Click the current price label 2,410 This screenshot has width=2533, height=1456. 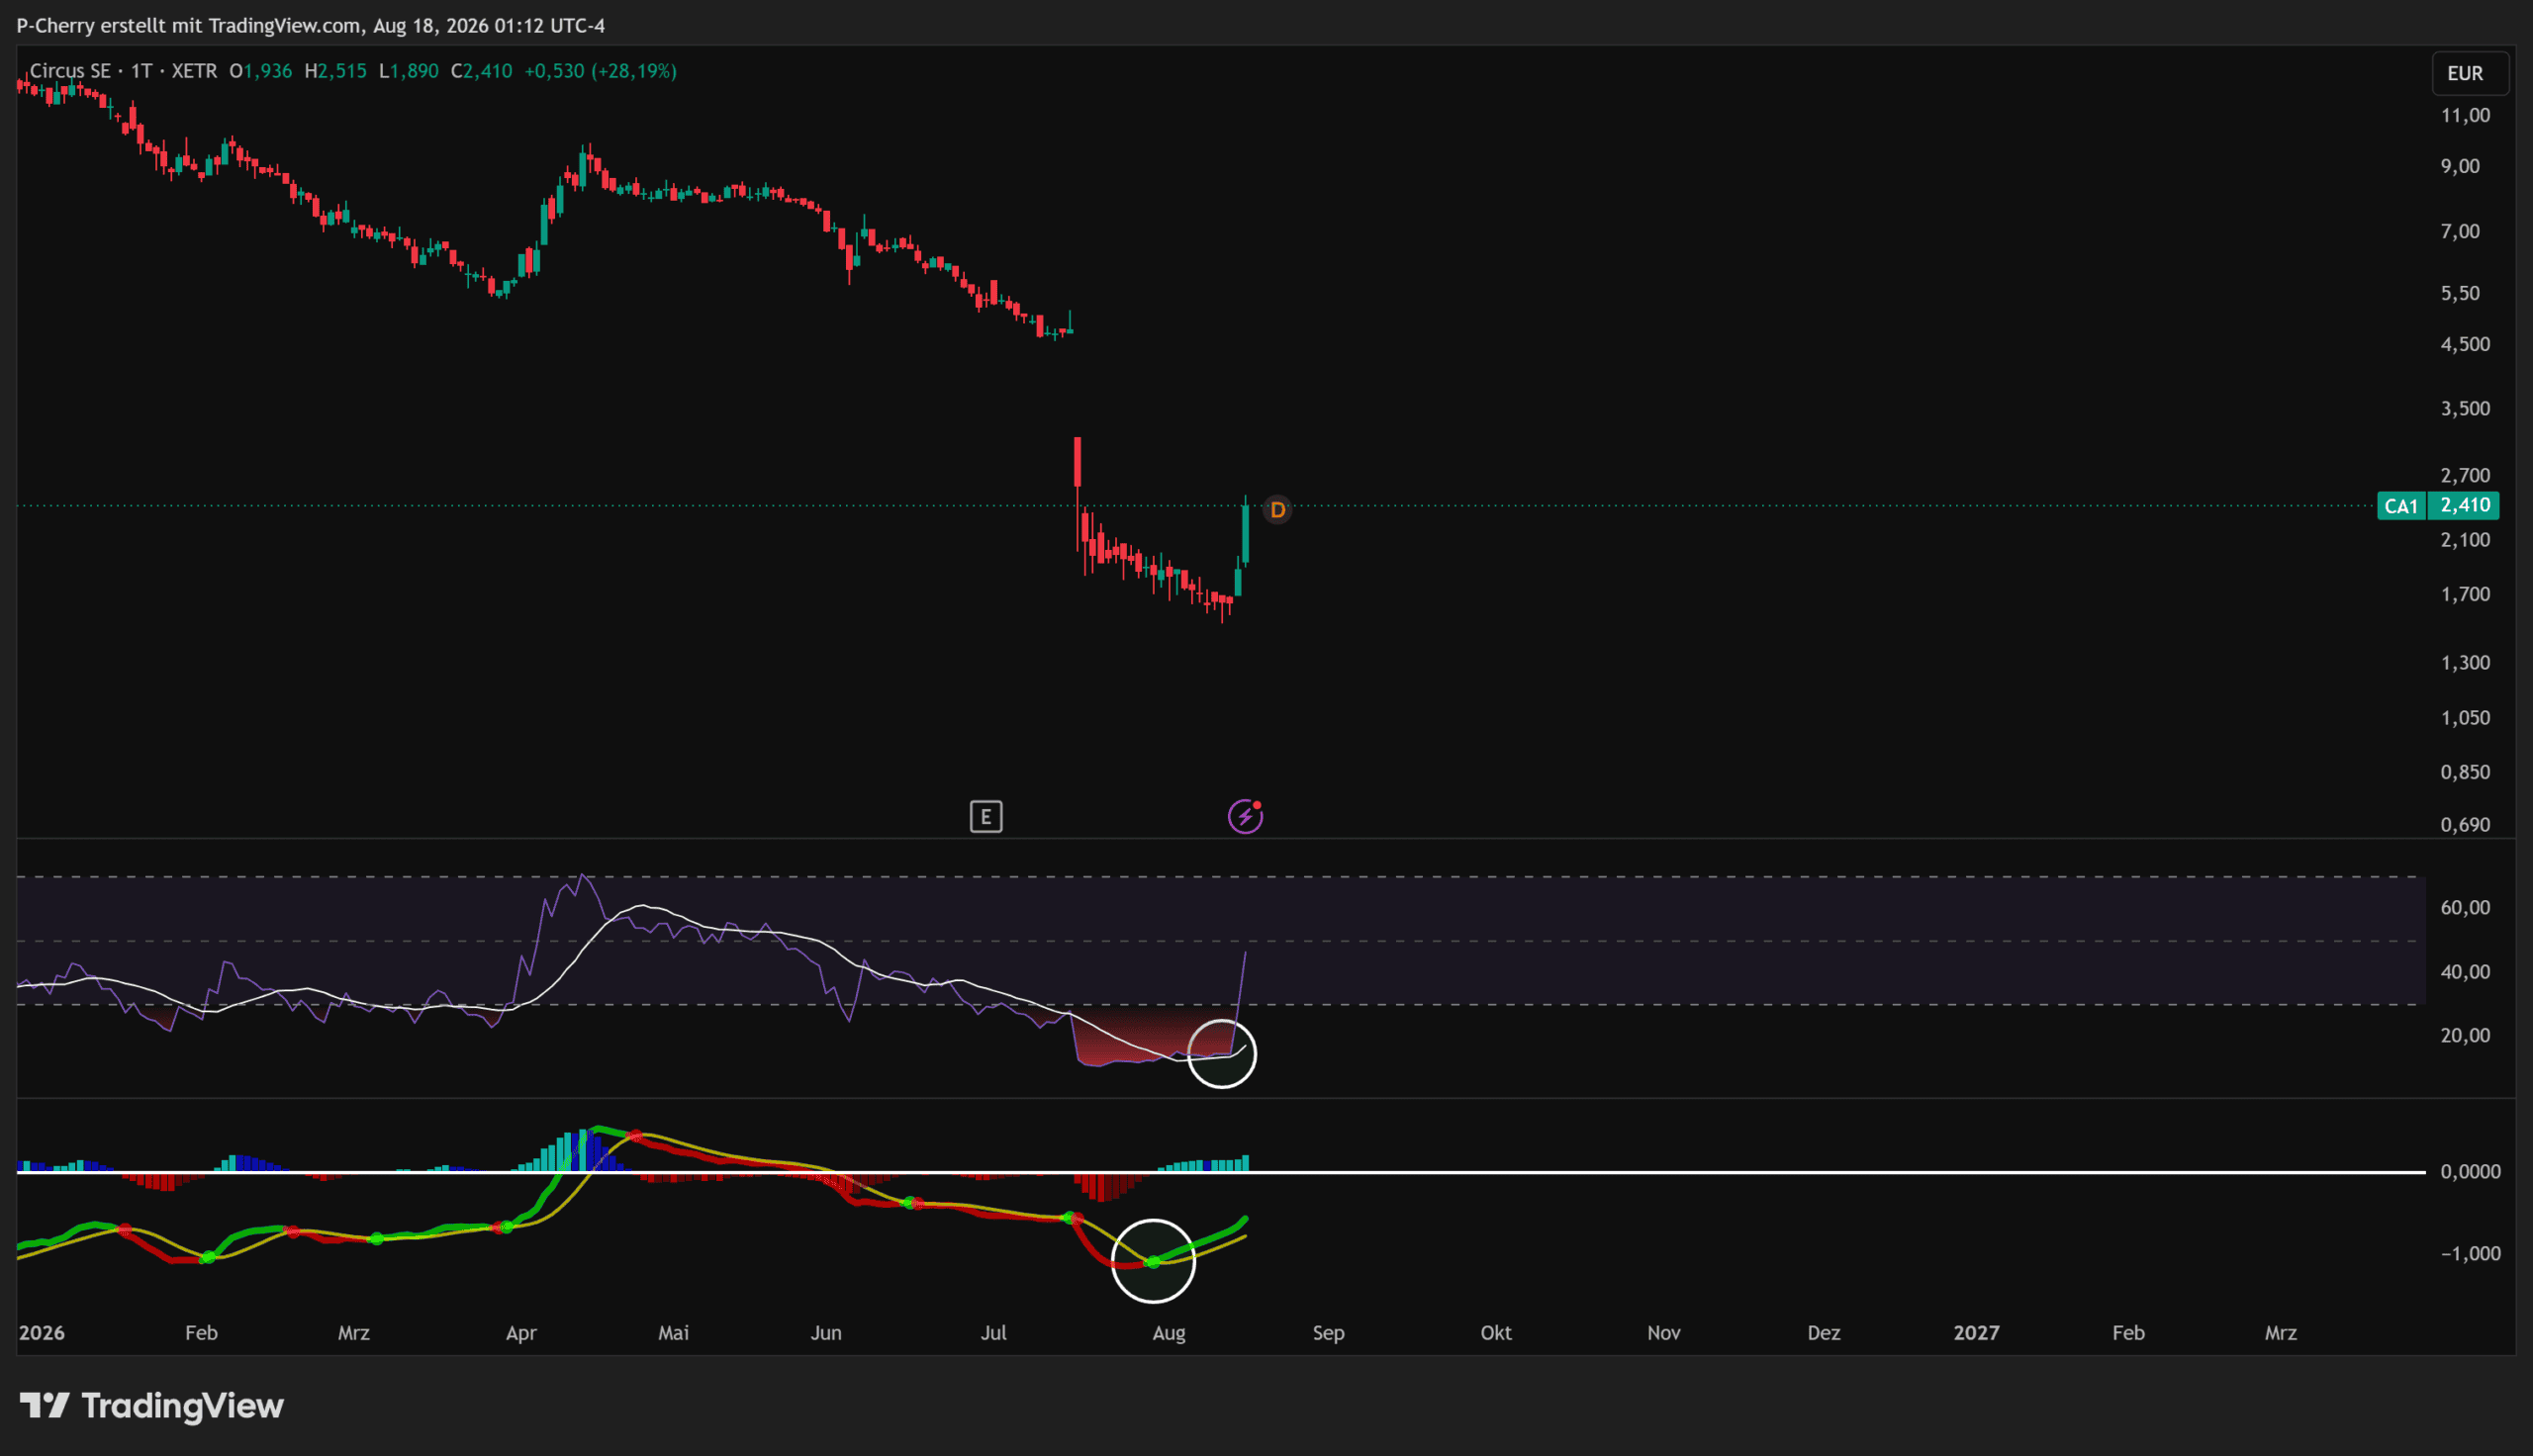[x=2465, y=506]
